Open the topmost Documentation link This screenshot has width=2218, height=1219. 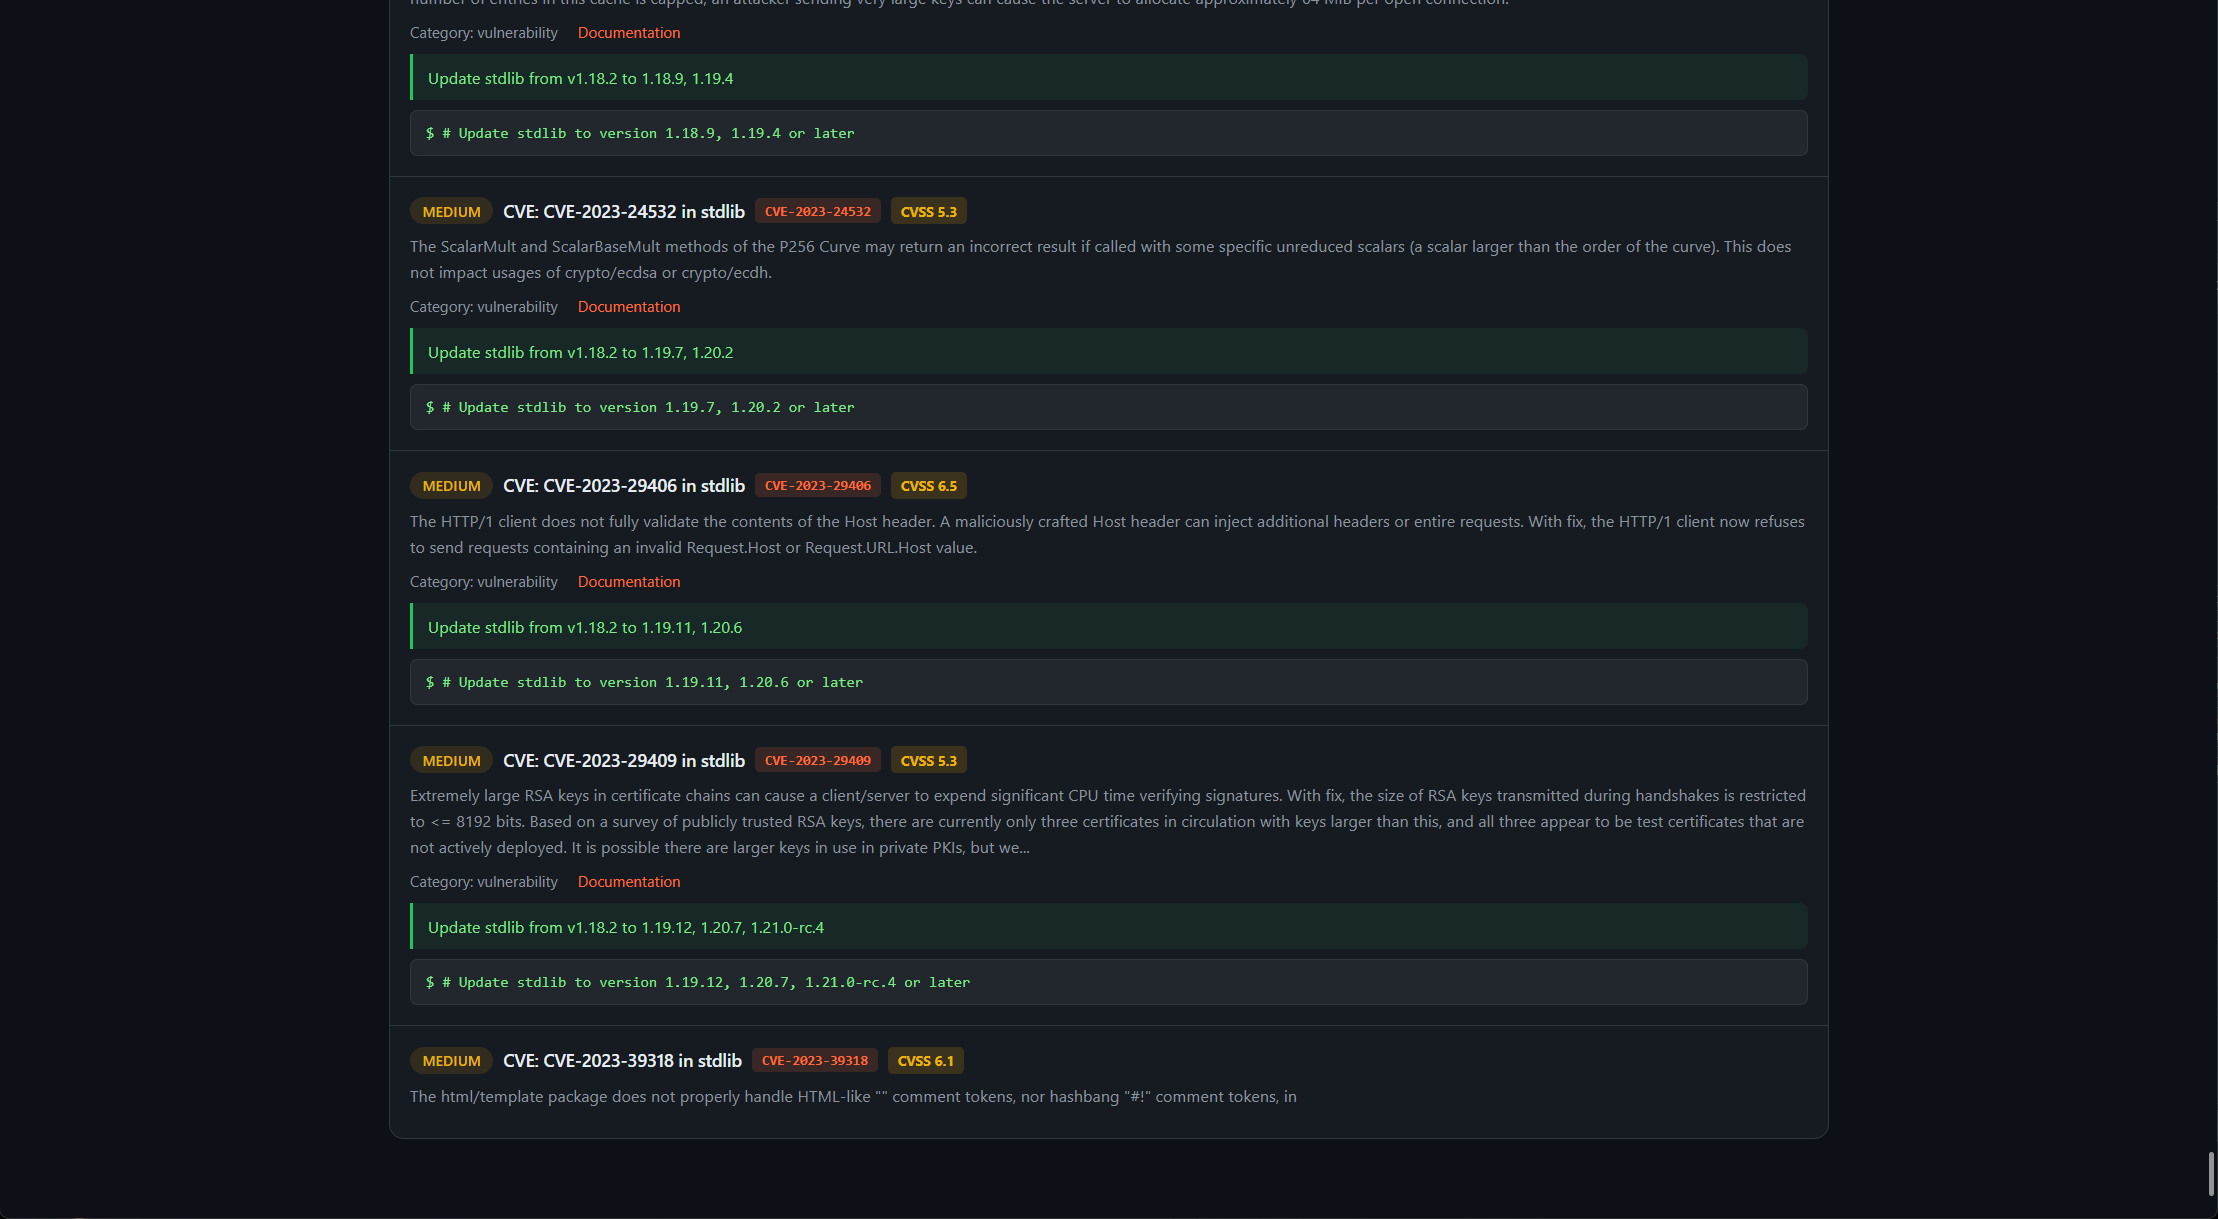628,32
